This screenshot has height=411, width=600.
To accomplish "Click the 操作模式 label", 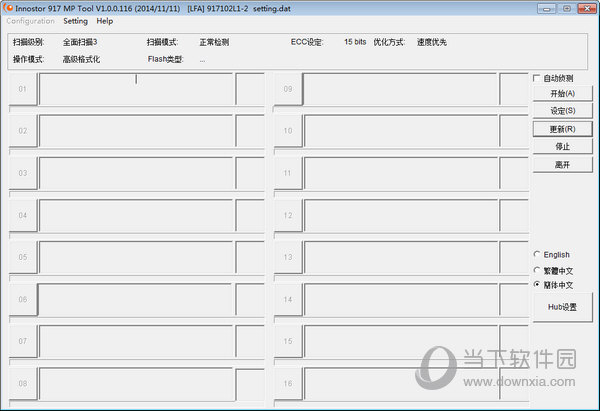I will point(28,59).
